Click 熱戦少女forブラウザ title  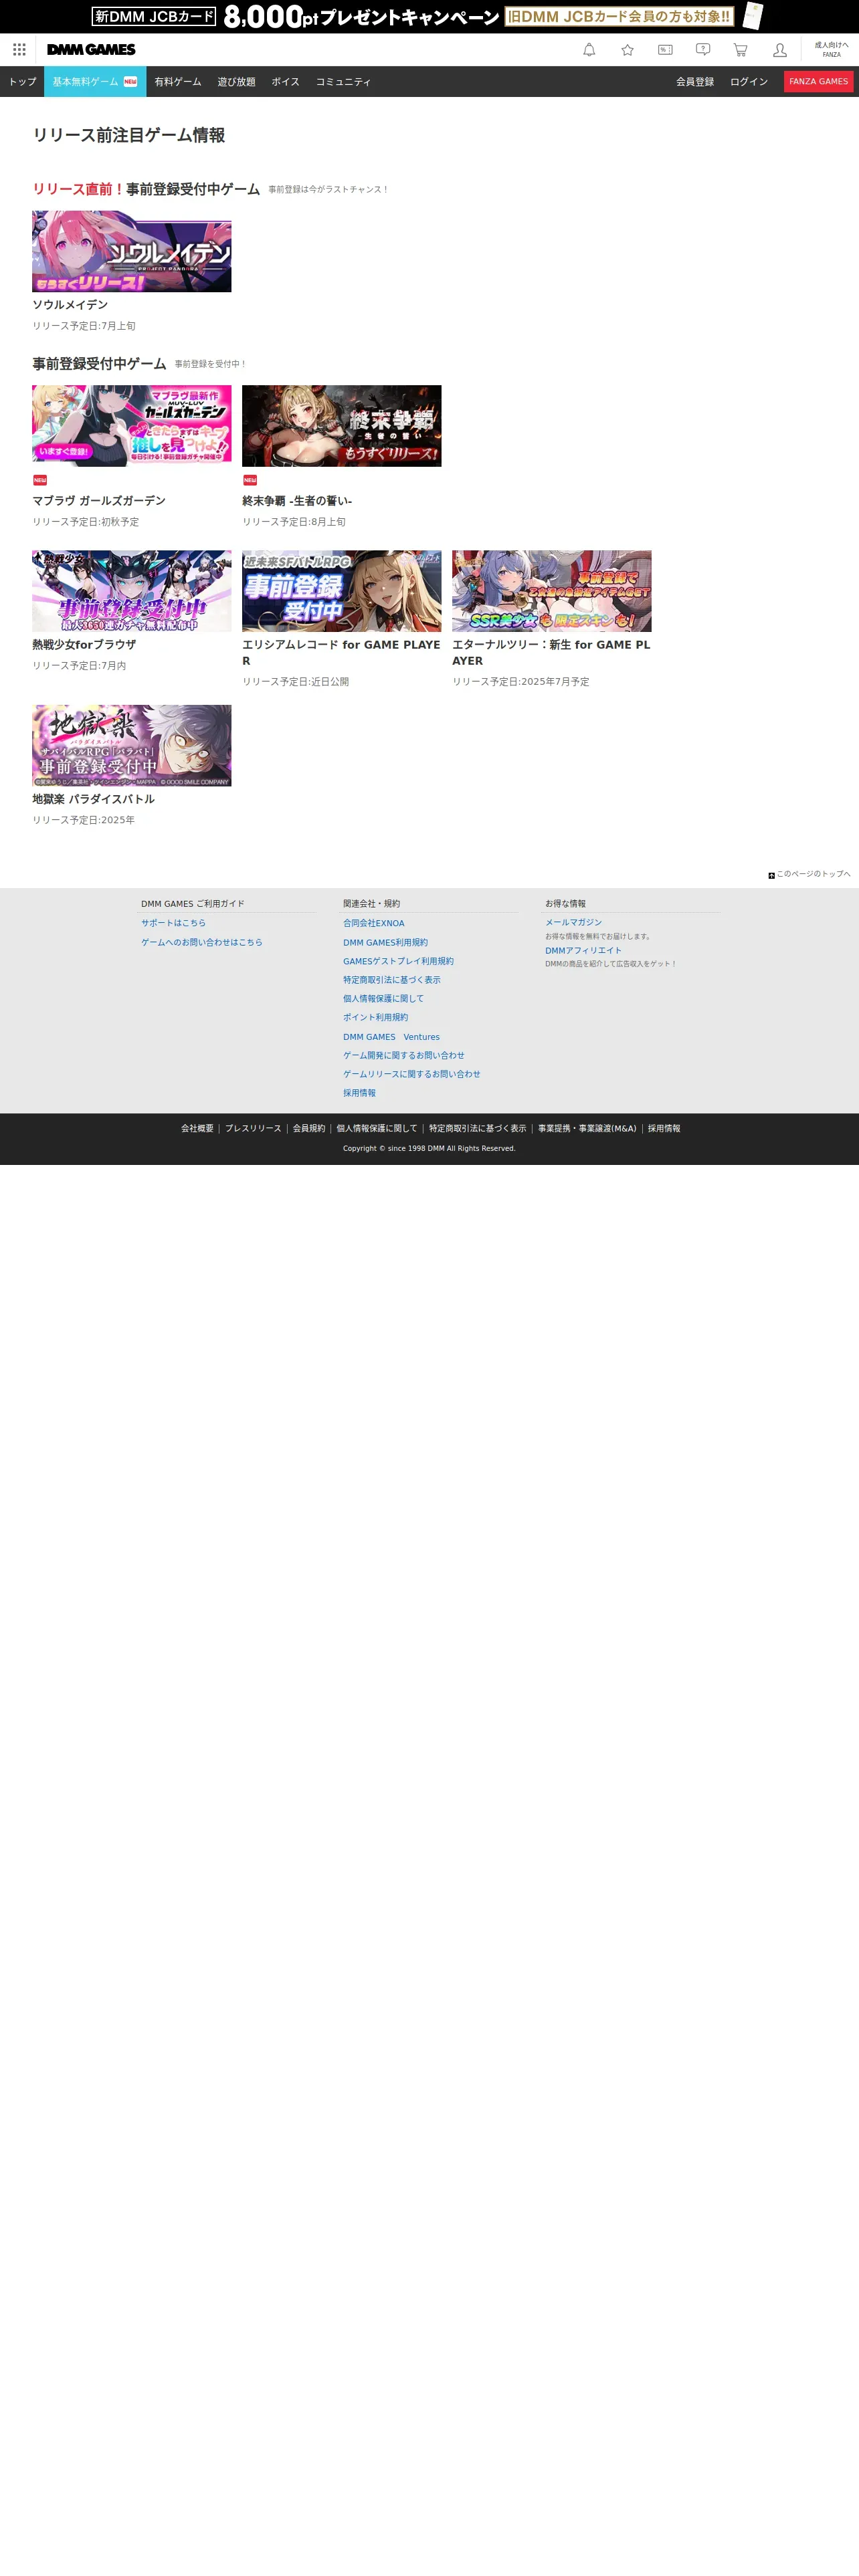84,645
